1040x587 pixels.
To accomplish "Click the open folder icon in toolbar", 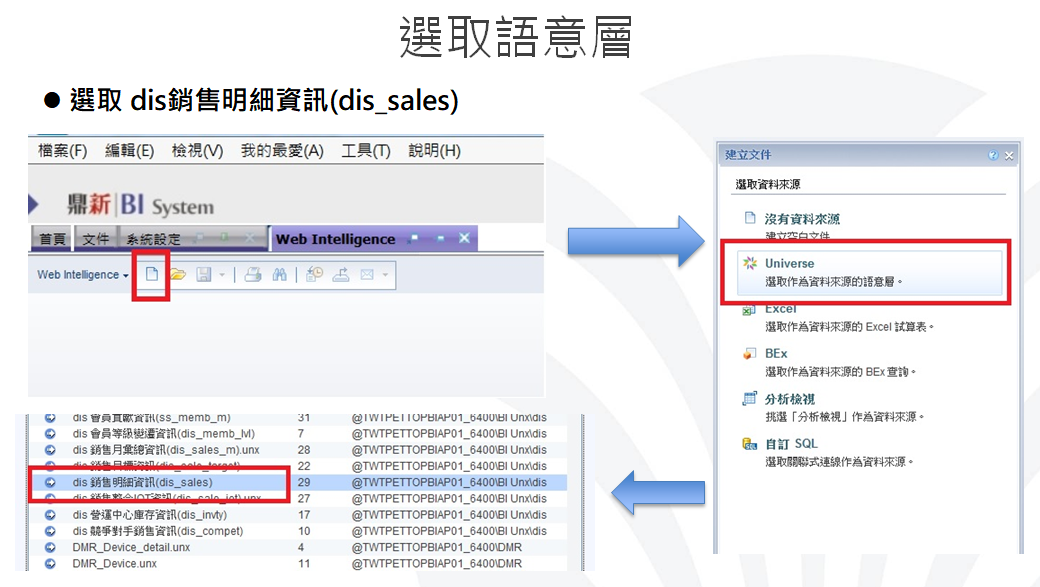I will point(177,274).
